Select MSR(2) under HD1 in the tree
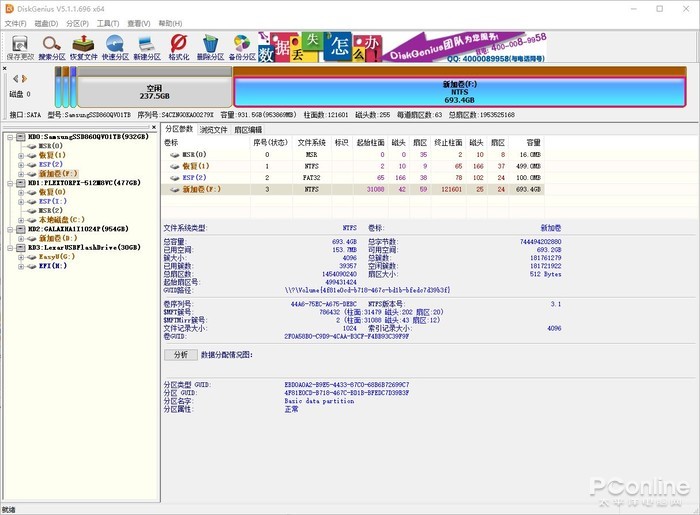Screen dimensions: 700x515 [x=50, y=210]
